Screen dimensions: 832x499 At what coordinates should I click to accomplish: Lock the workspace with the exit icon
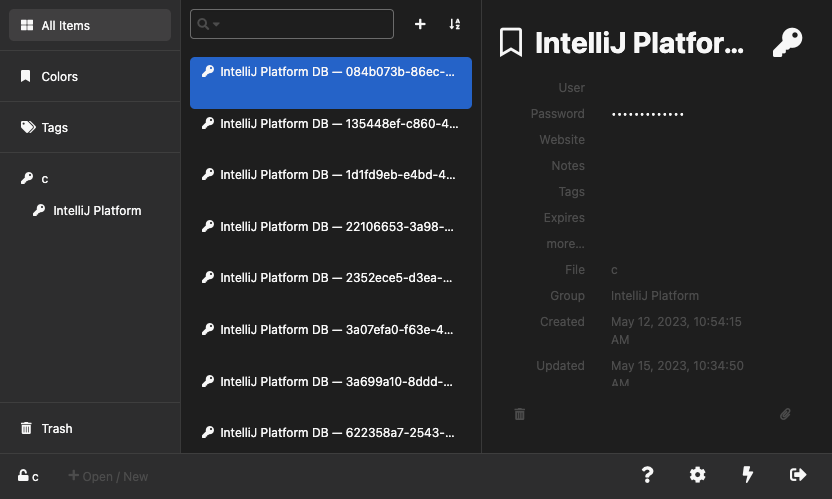coord(798,475)
